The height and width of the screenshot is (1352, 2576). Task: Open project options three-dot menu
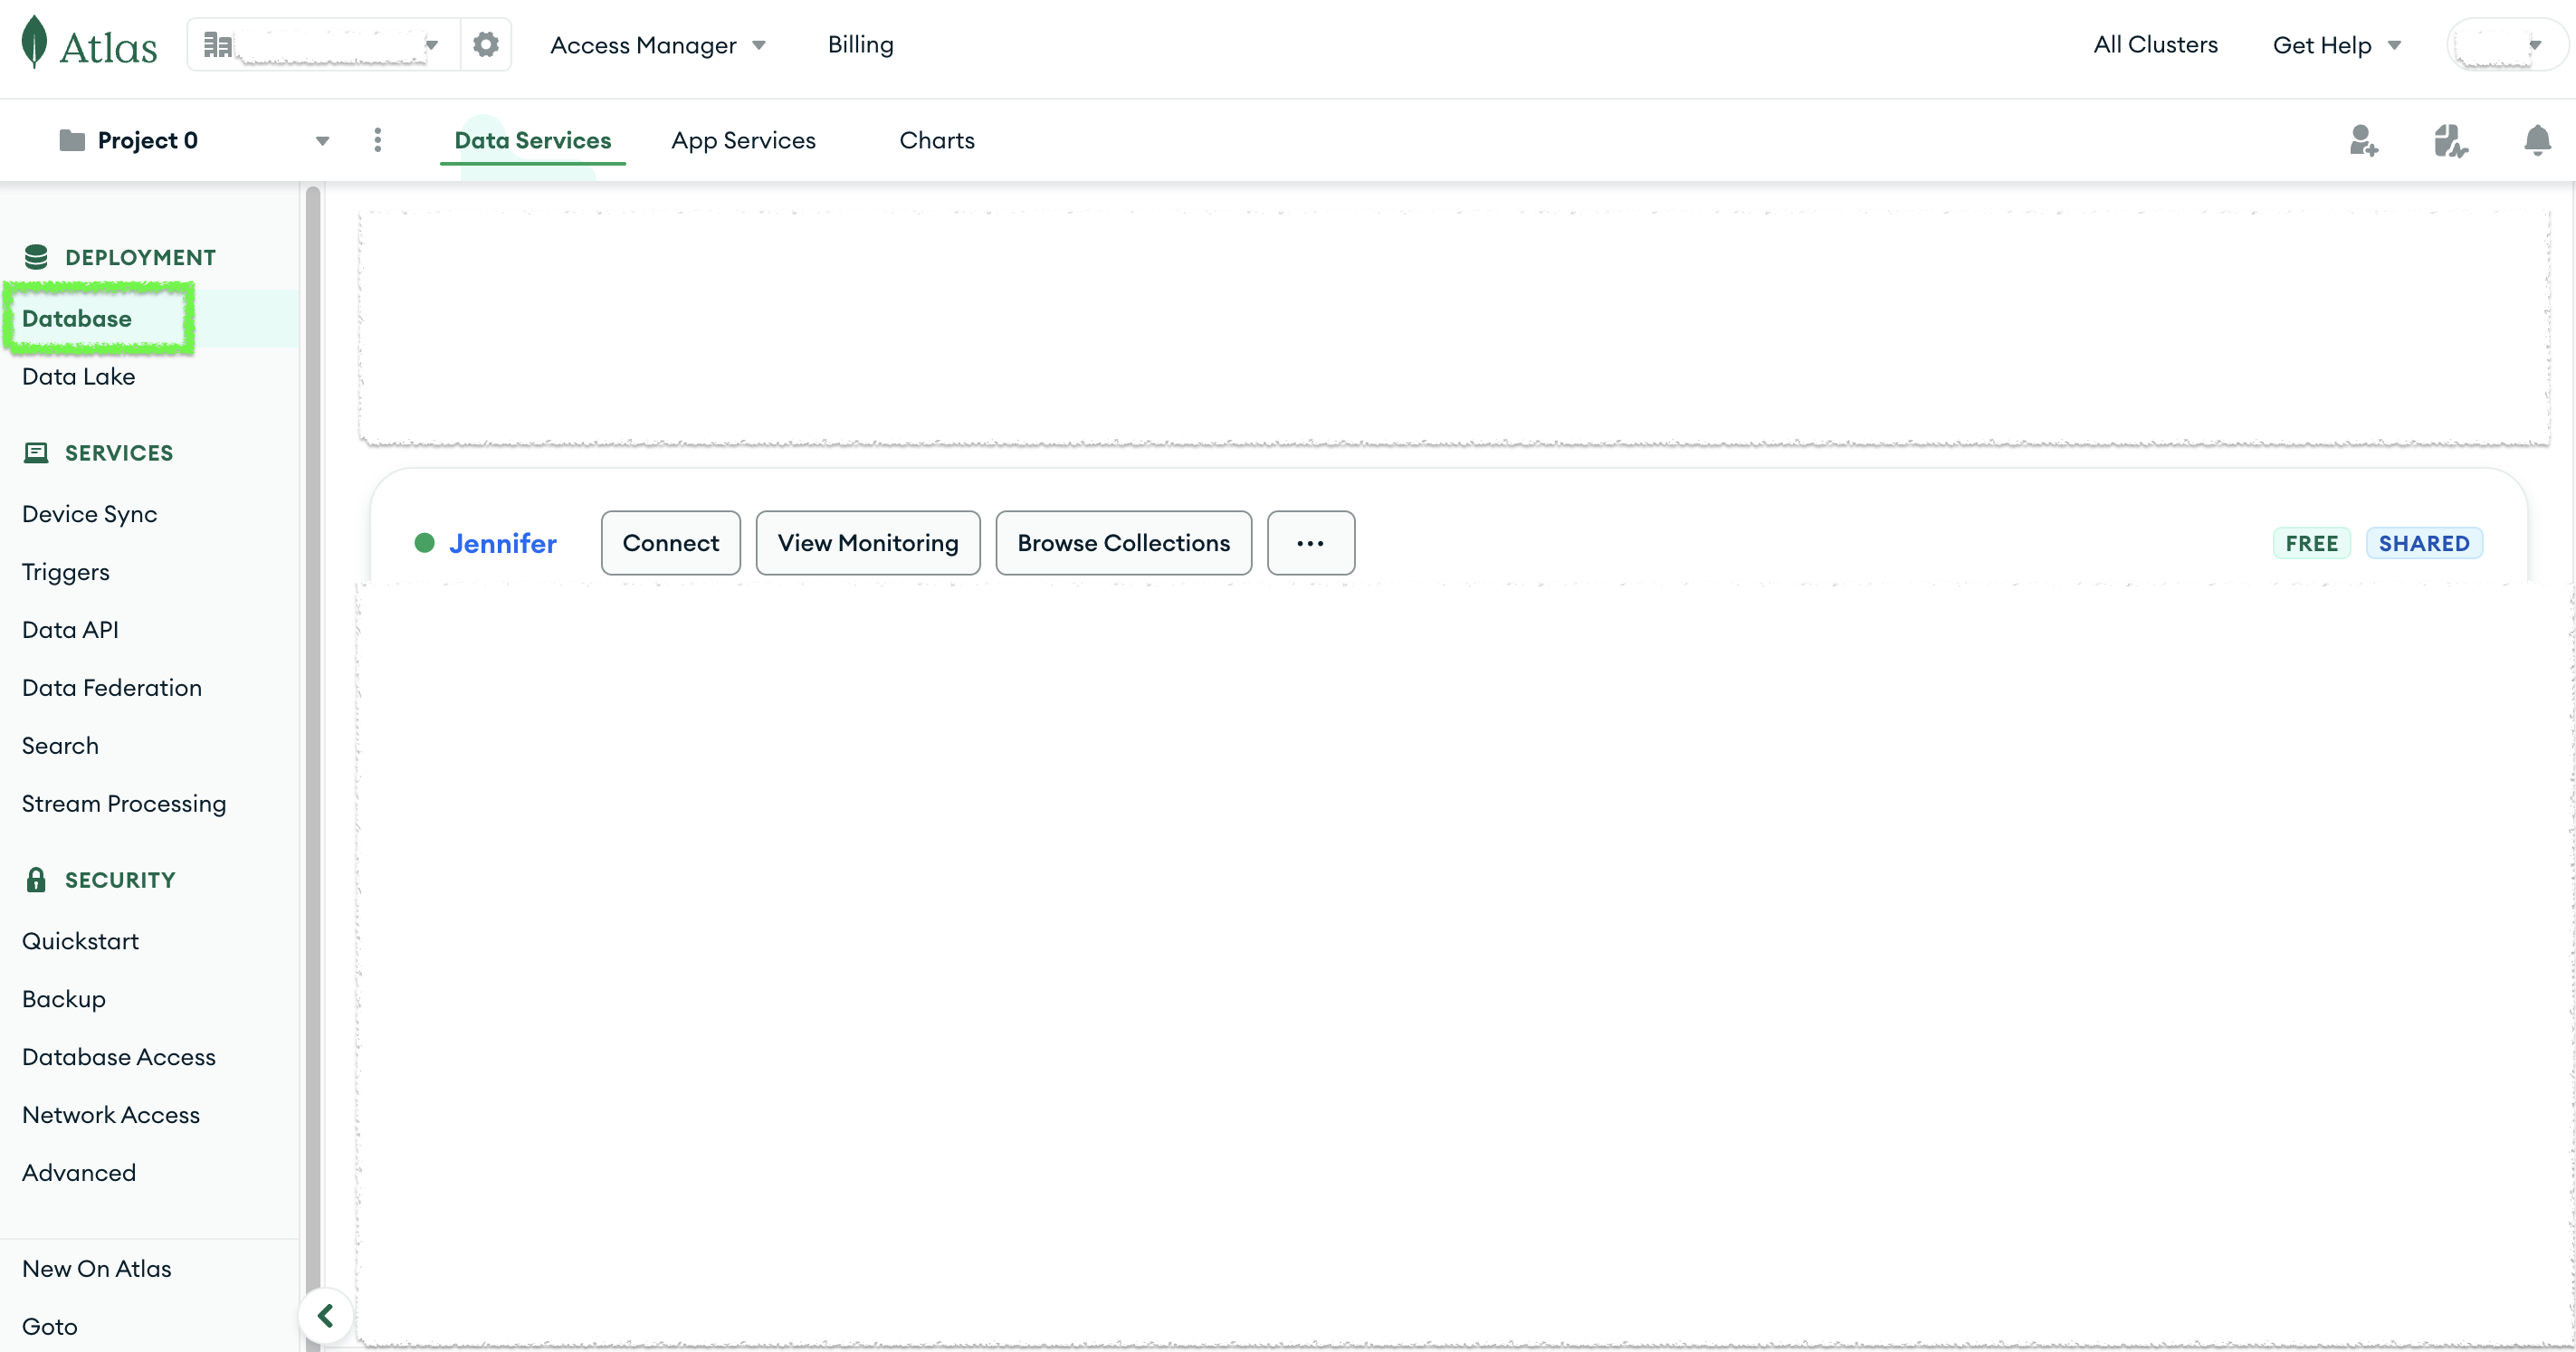(x=377, y=140)
